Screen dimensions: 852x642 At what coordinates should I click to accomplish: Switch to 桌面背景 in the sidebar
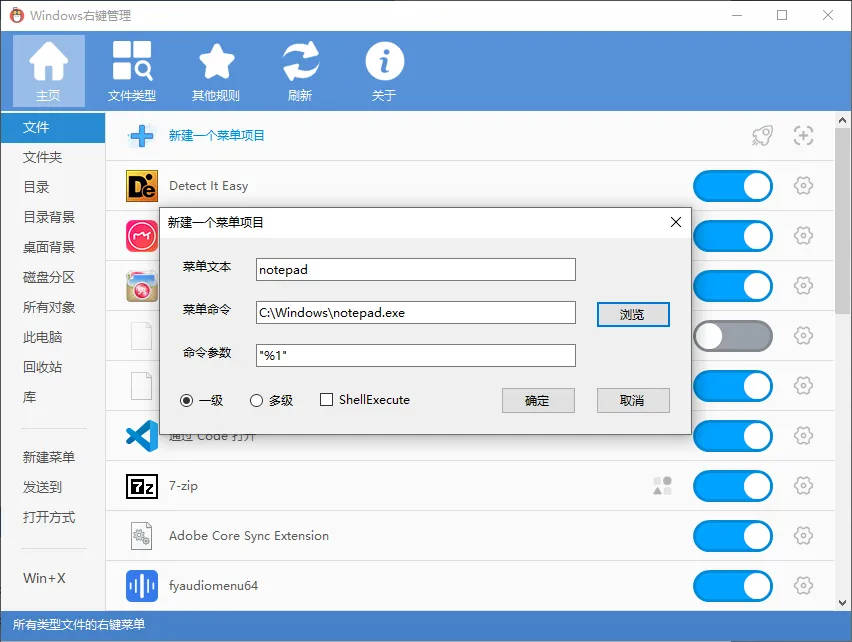pos(49,247)
